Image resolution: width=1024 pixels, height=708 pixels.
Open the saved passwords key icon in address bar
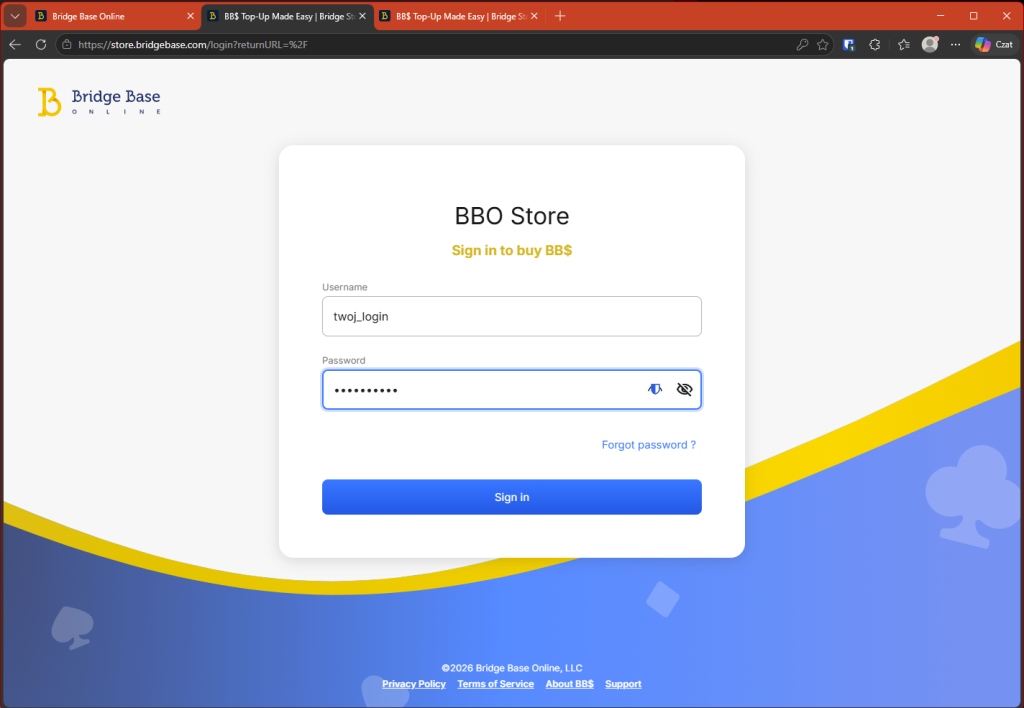[x=802, y=45]
